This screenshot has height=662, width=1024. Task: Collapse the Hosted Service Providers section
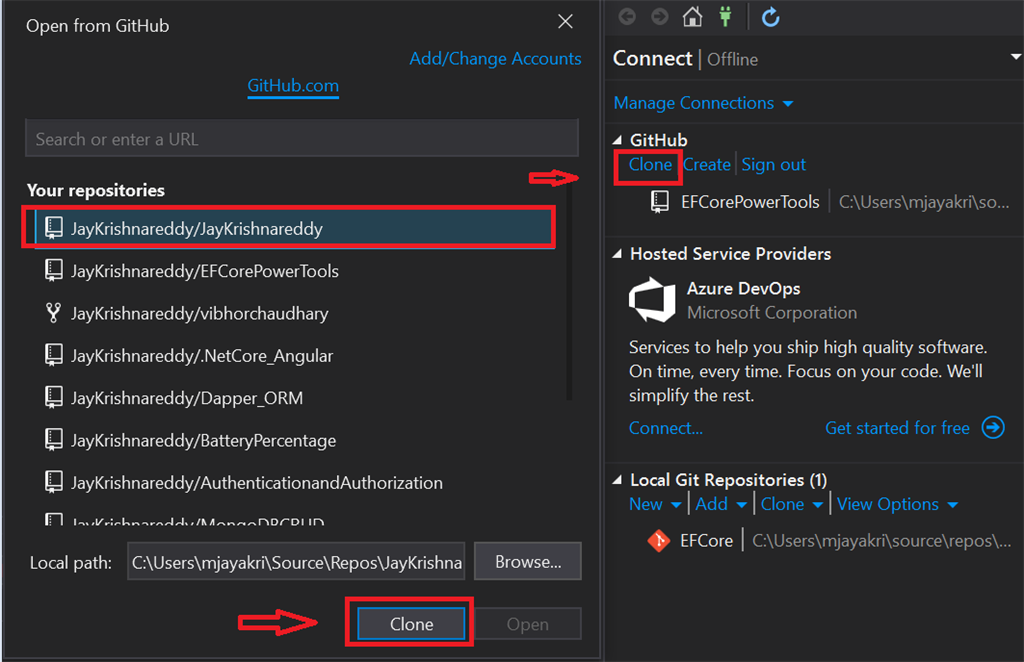click(x=617, y=254)
